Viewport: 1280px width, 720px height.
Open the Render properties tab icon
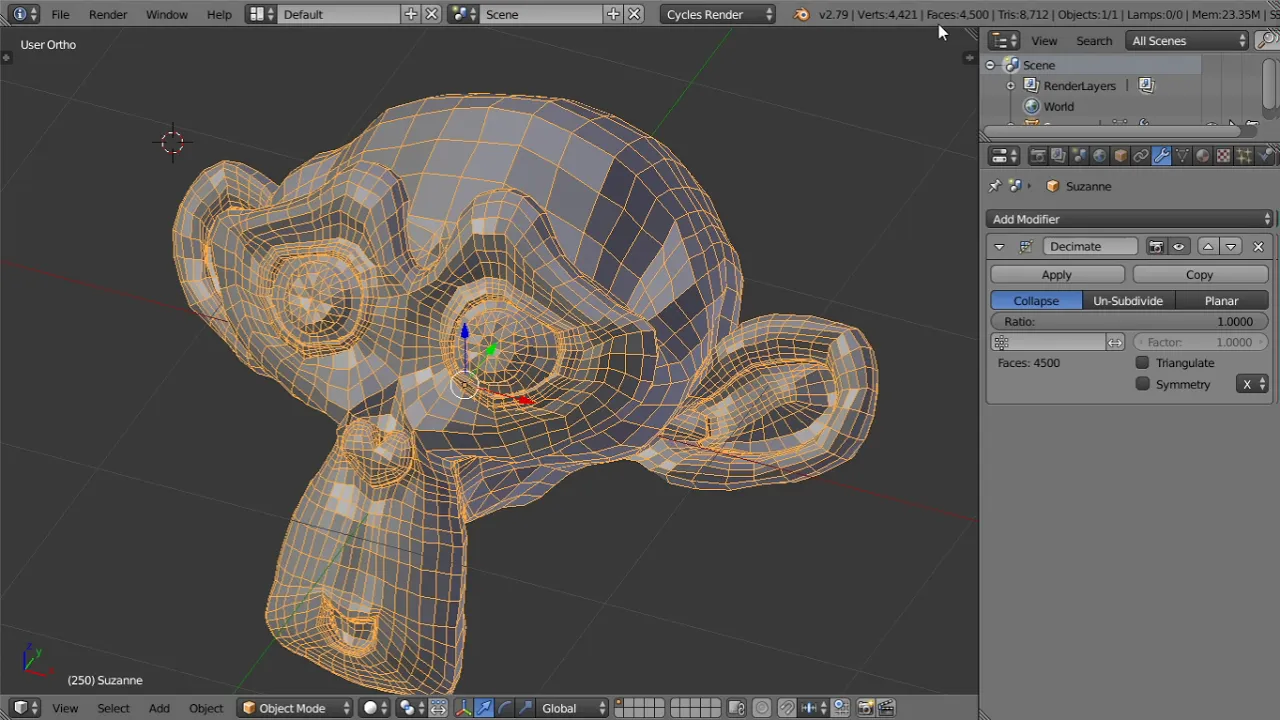(x=1038, y=156)
